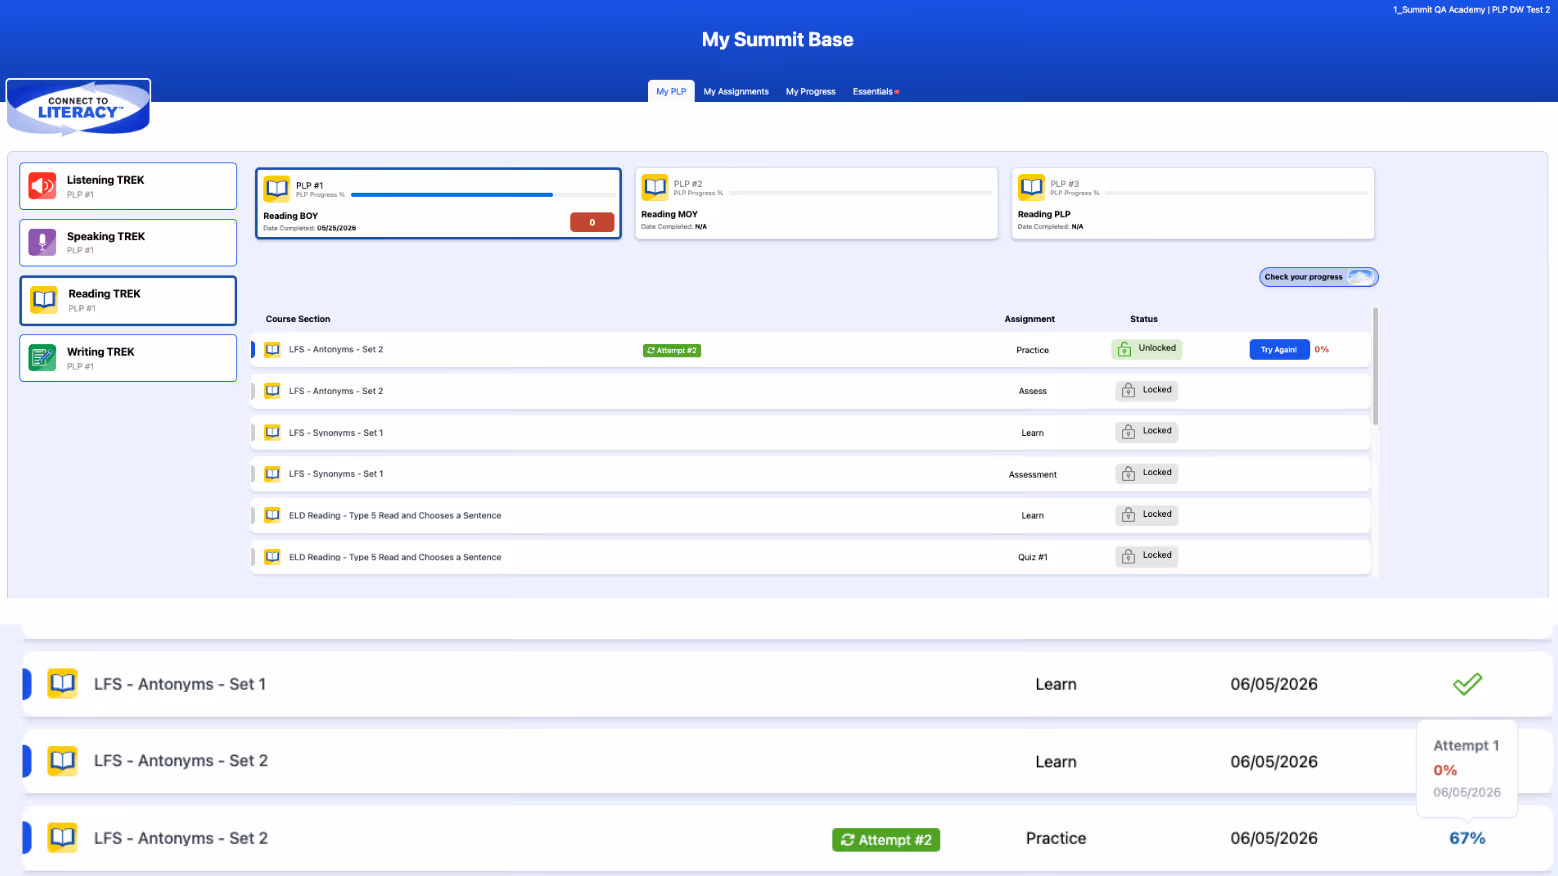The image size is (1558, 876).
Task: Select the PLP #1 Reading BOY card
Action: tap(438, 204)
